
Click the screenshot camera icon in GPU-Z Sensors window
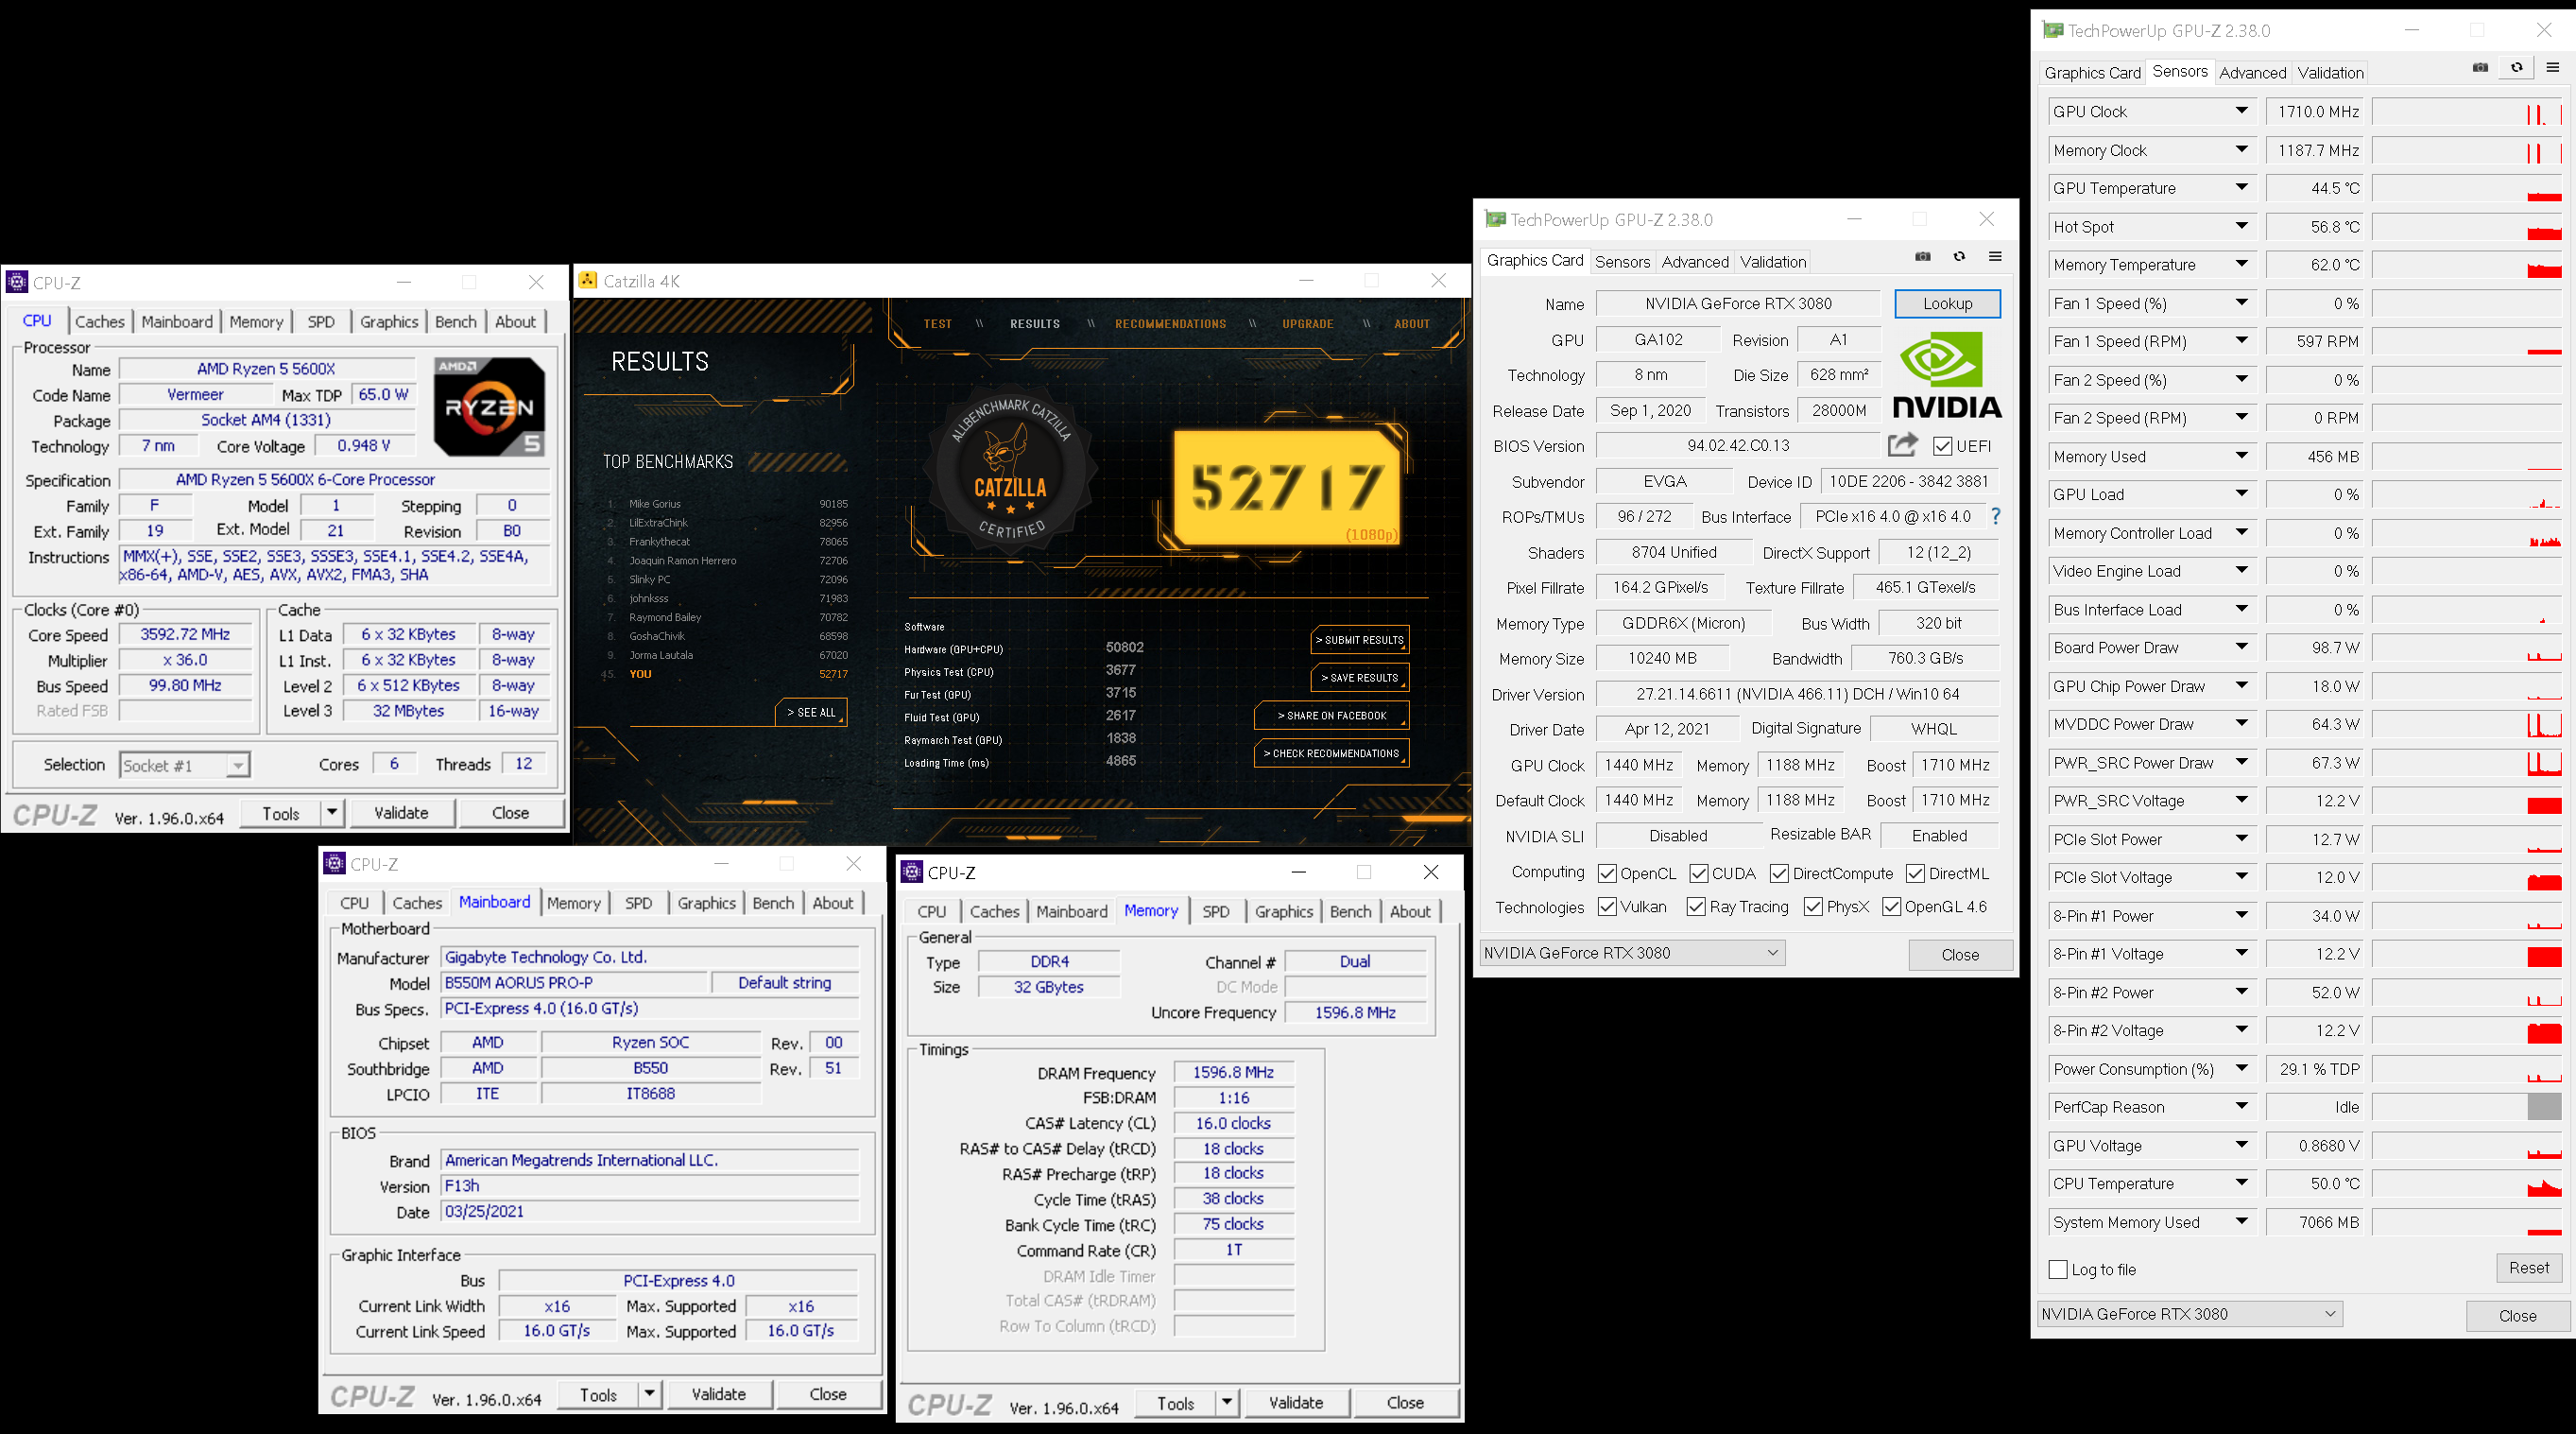point(2480,68)
